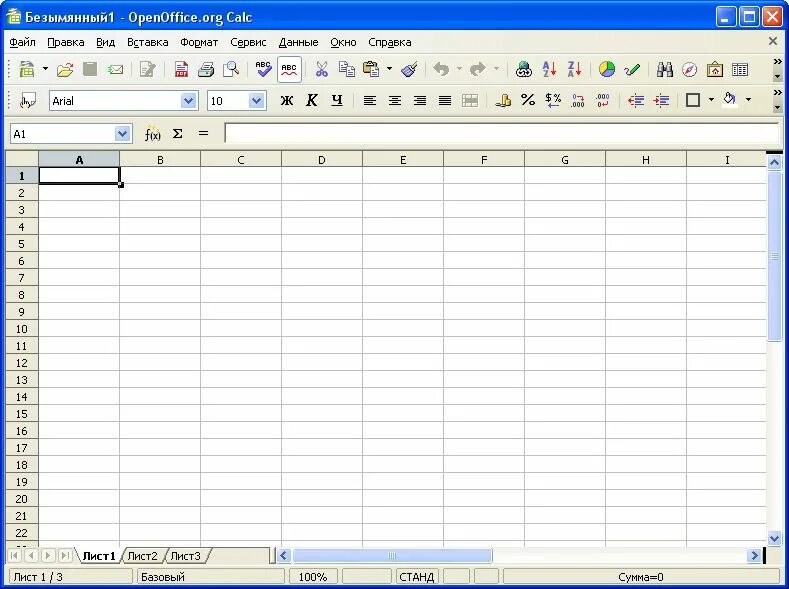Toggle AutoSpellcheck wavy ABC button
The height and width of the screenshot is (589, 789).
pyautogui.click(x=289, y=69)
